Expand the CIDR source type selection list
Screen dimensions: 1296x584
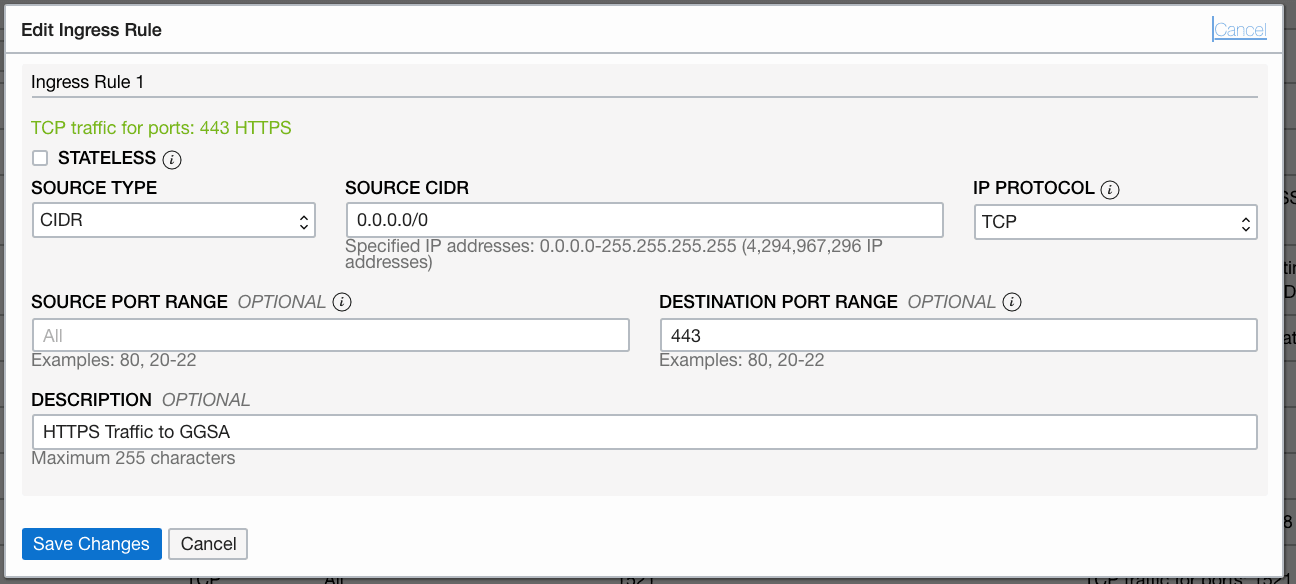pyautogui.click(x=173, y=219)
